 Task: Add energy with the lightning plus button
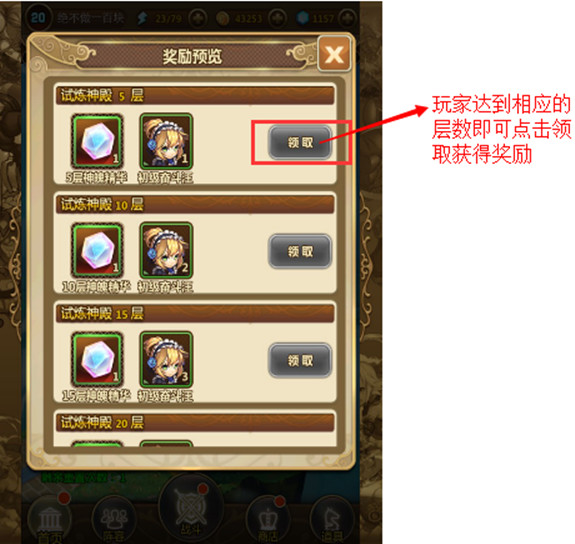coord(198,18)
